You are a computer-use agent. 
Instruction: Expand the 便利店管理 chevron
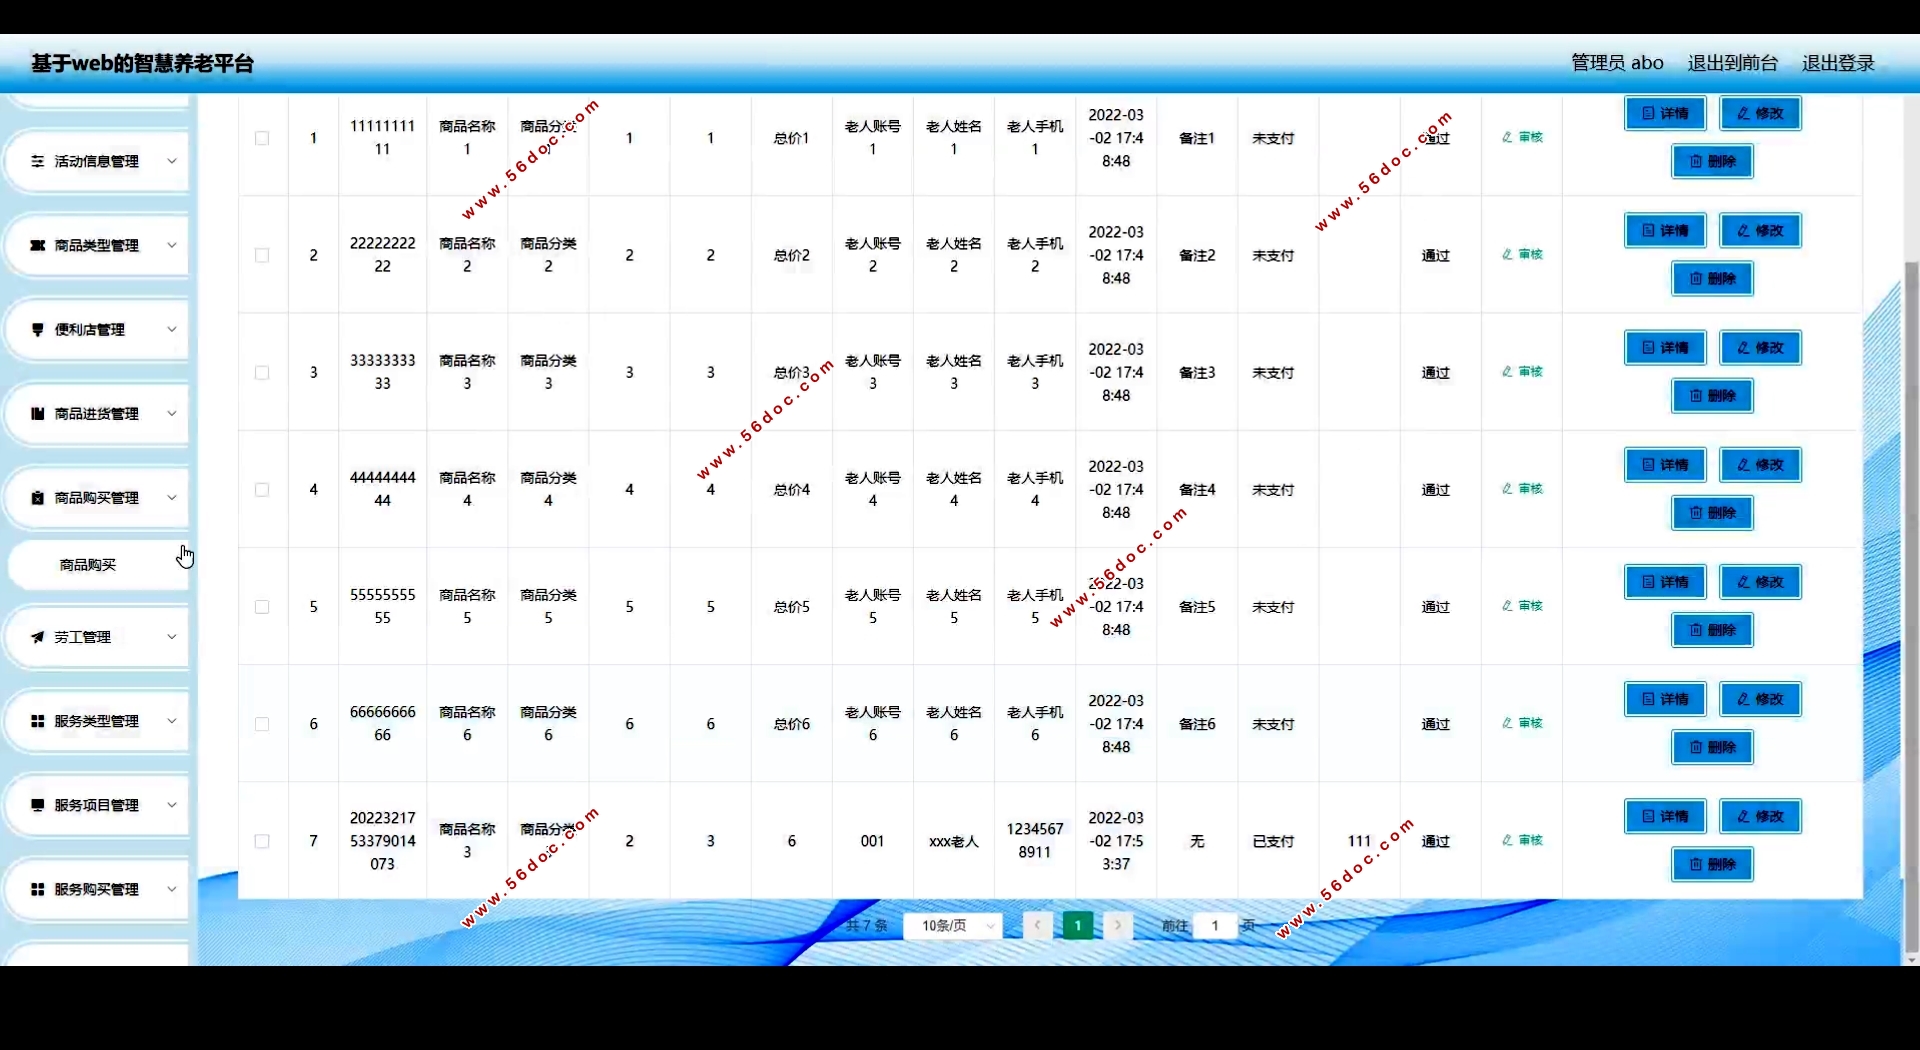click(x=171, y=329)
